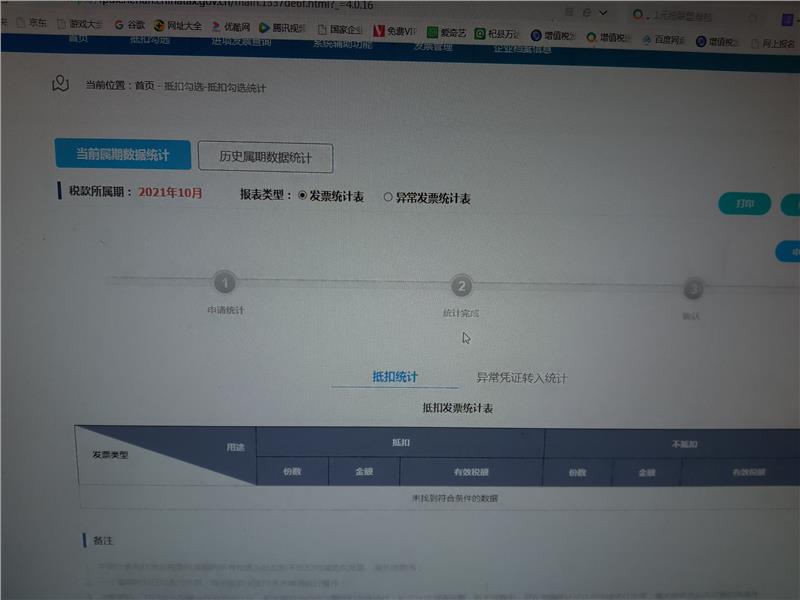Viewport: 800px width, 600px height.
Task: Click step 2 统计完成 circle
Action: tap(461, 287)
